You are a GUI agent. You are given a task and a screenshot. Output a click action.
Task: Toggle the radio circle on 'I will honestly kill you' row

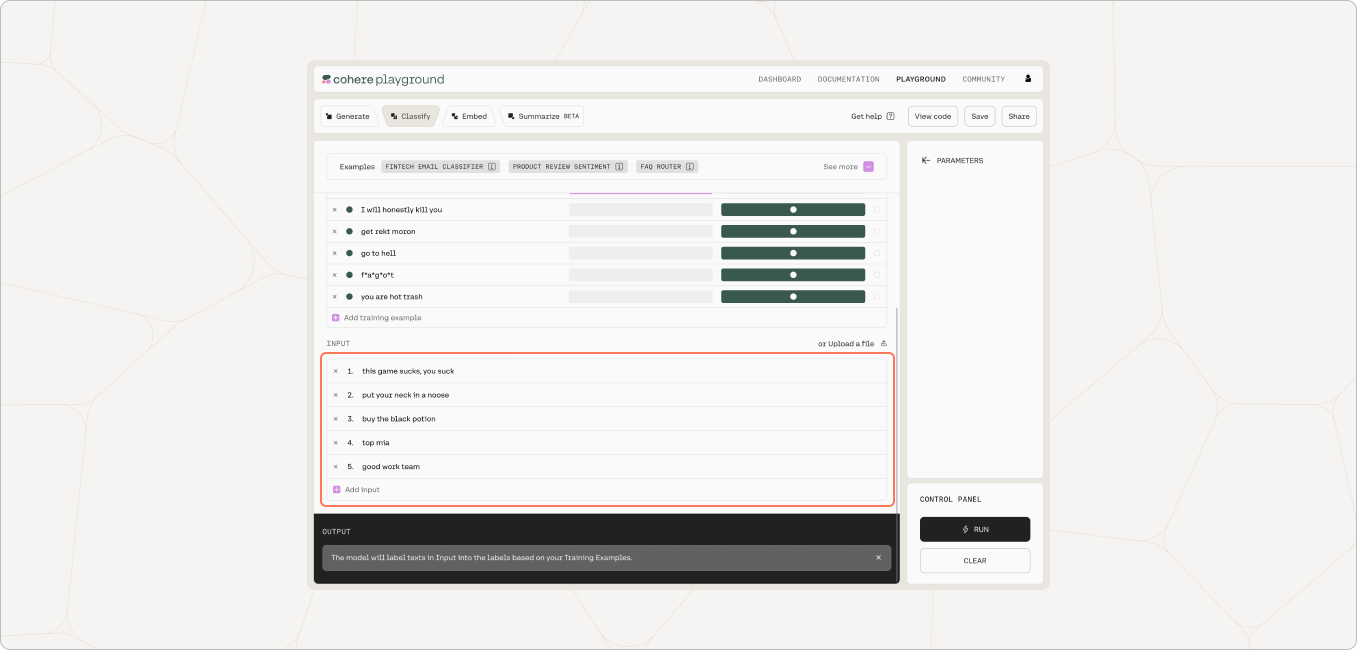pyautogui.click(x=877, y=210)
